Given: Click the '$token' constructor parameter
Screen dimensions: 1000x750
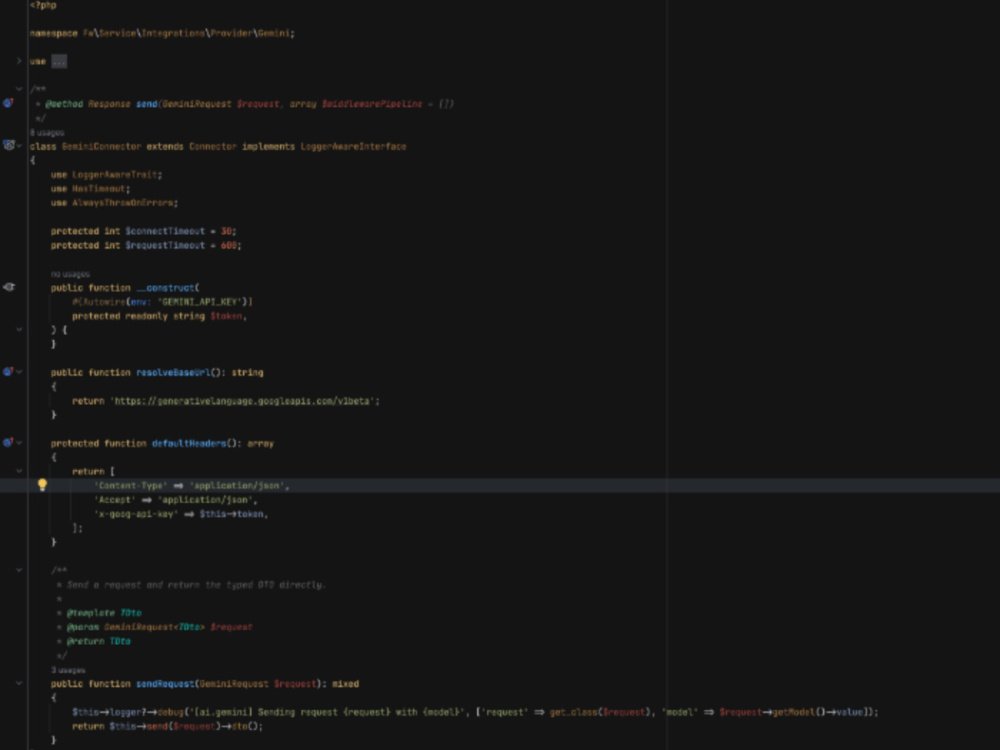Looking at the screenshot, I should [x=226, y=316].
